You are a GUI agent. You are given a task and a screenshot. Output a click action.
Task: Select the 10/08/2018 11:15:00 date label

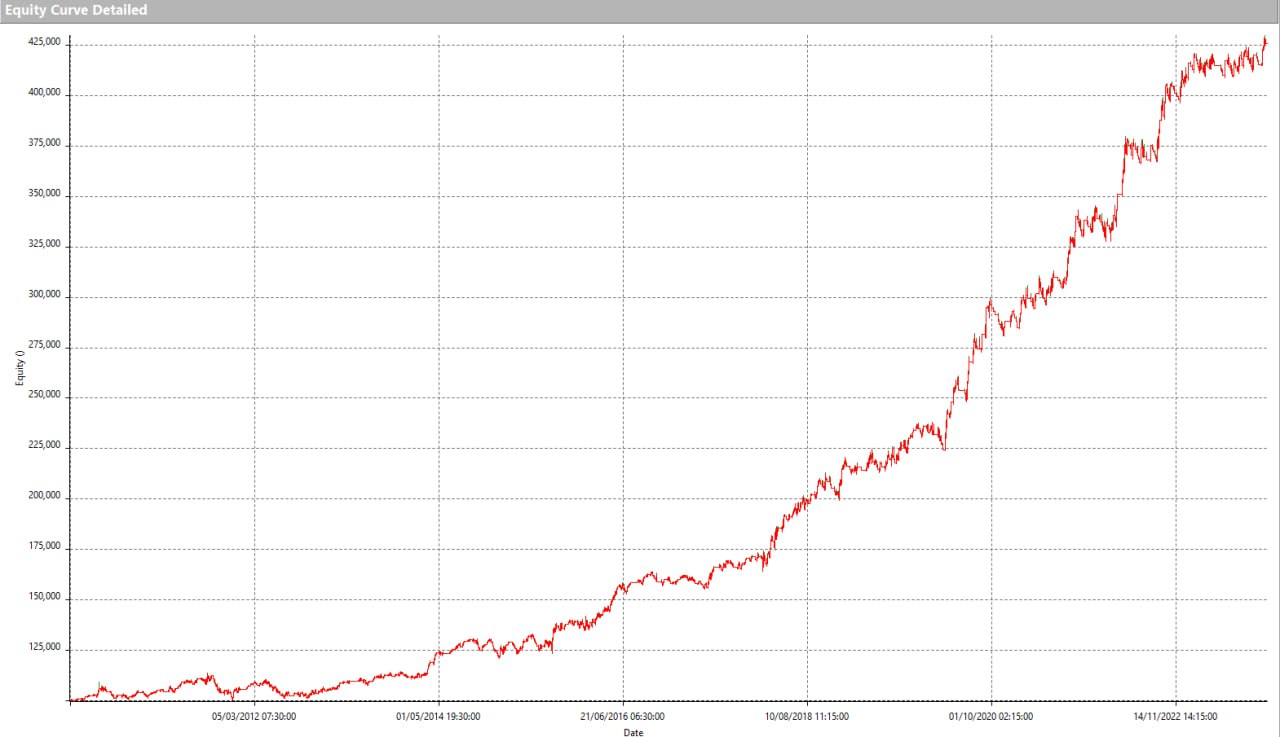pyautogui.click(x=807, y=716)
